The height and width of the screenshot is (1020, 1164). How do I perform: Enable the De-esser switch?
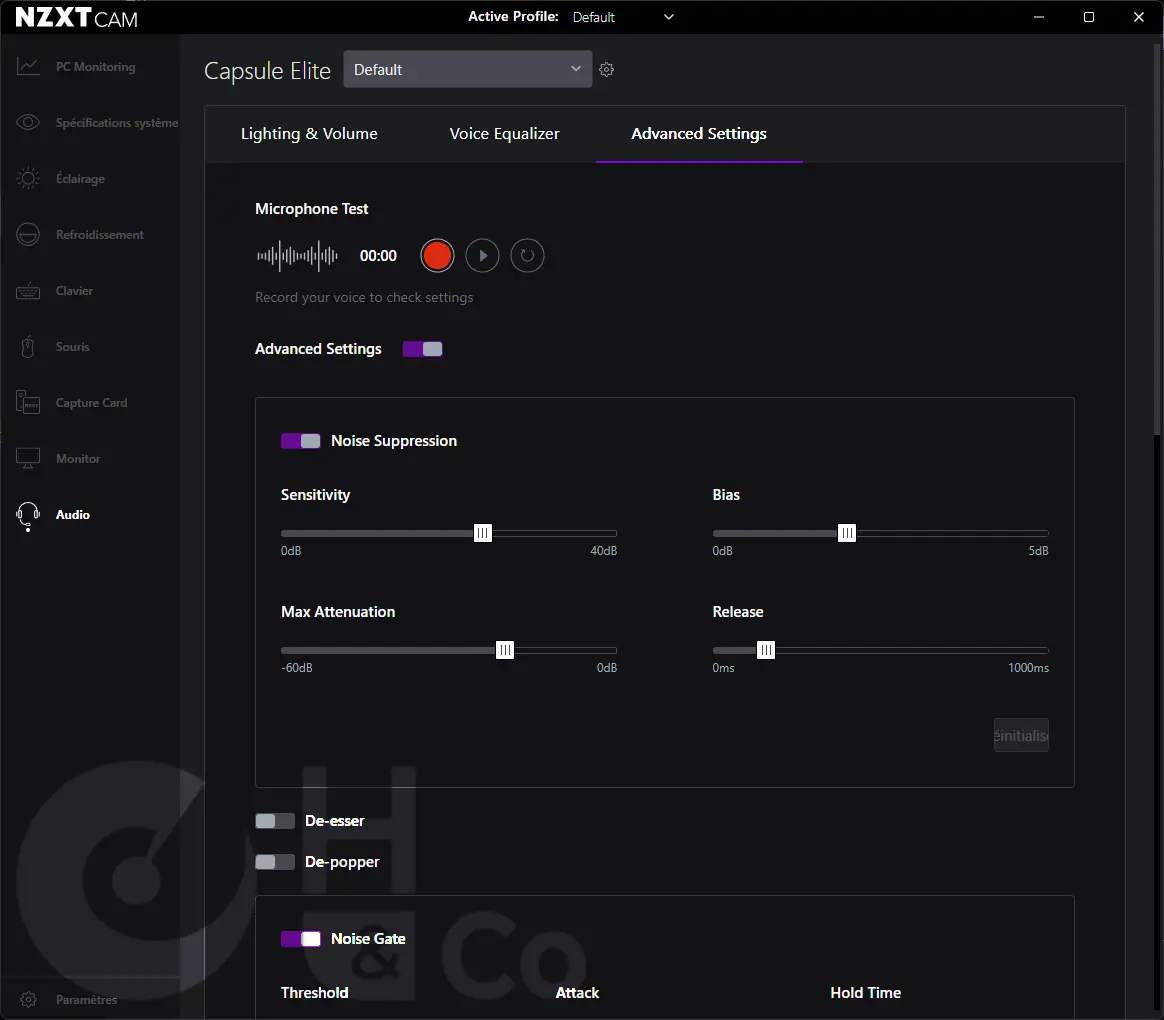(x=275, y=821)
